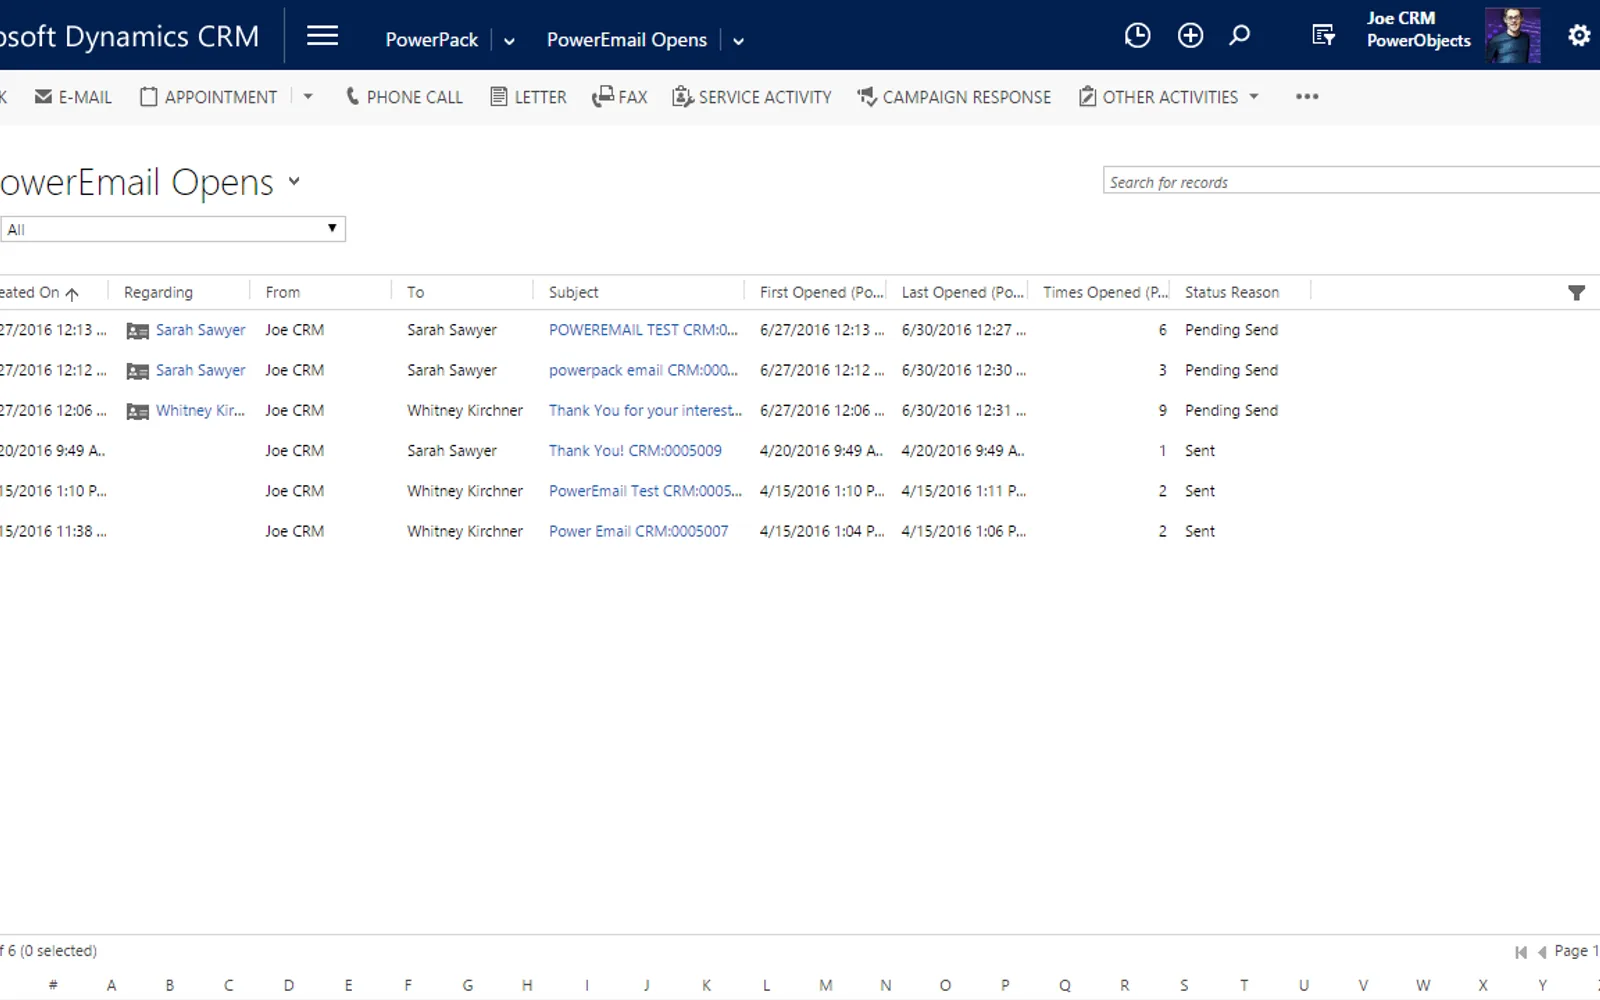Open the advanced find filter icon
The height and width of the screenshot is (1000, 1600).
pos(1323,36)
